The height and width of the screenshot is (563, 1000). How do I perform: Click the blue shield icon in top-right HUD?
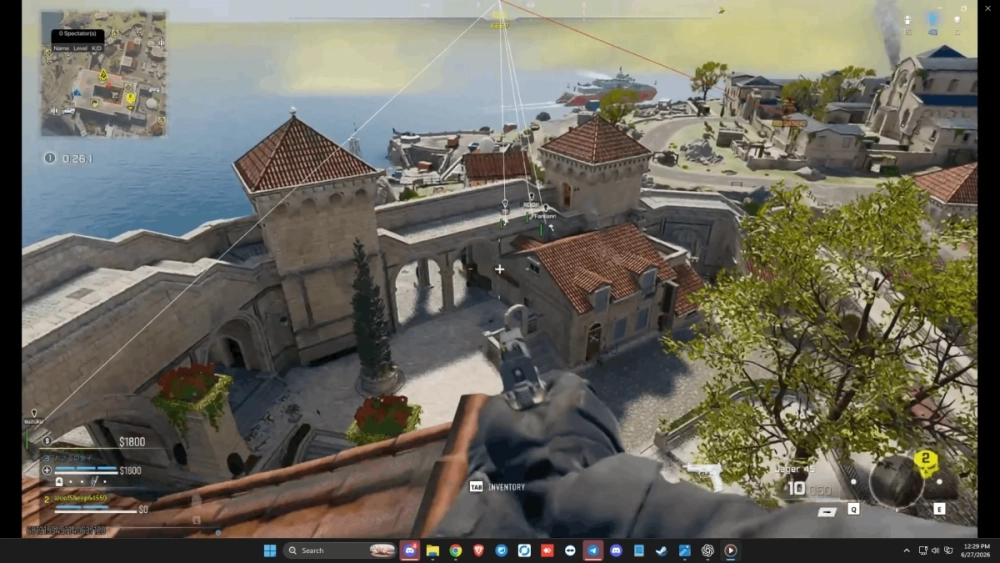pyautogui.click(x=933, y=20)
